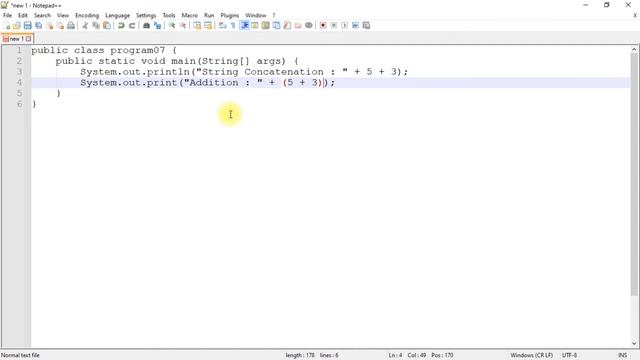Viewport: 640px width, 360px height.
Task: Open Find dialog via binoculars icon
Action: point(146,26)
